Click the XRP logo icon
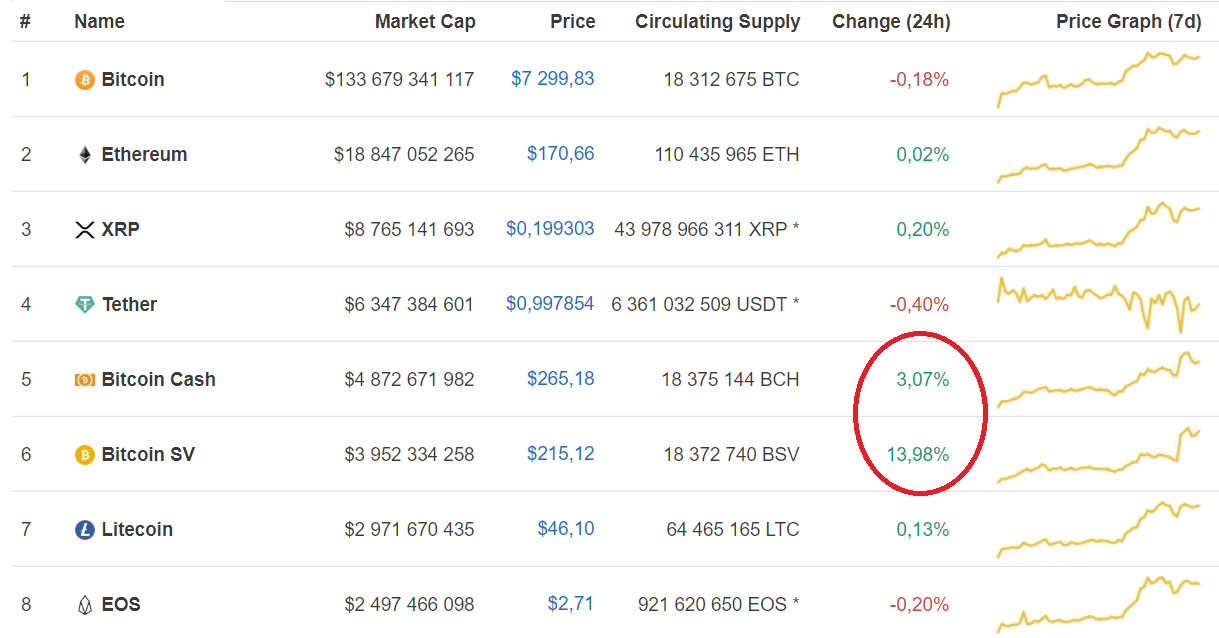This screenshot has width=1219, height=638. point(85,230)
